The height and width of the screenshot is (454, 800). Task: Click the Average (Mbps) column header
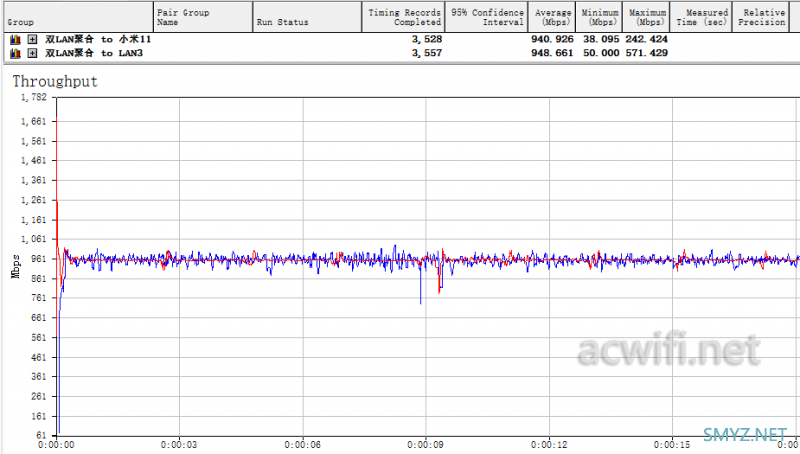(x=552, y=17)
